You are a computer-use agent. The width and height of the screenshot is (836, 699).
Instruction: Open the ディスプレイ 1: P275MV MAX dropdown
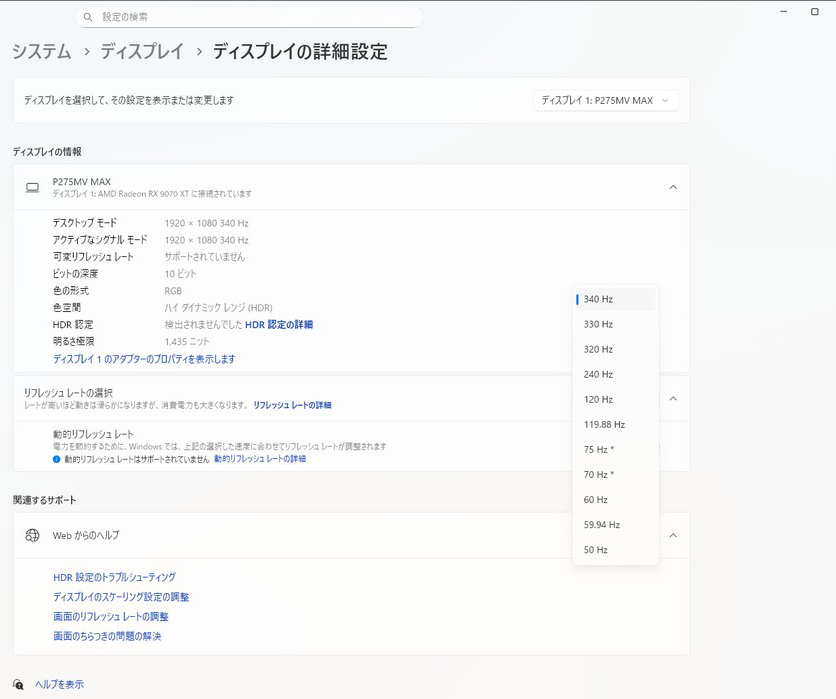605,100
